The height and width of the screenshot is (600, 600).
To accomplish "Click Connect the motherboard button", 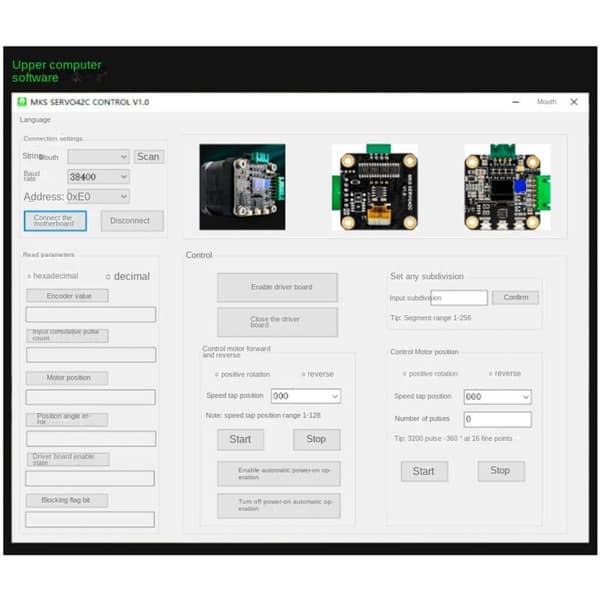I will click(55, 221).
